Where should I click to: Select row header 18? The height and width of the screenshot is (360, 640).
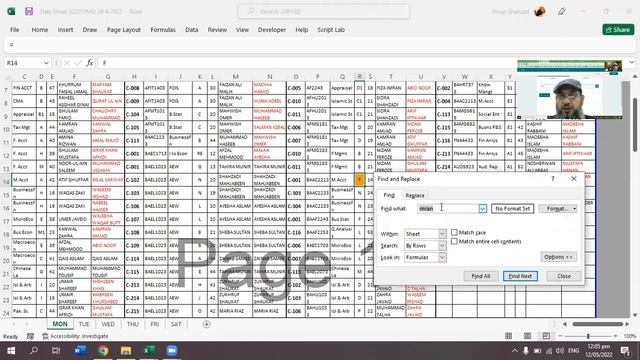6,234
